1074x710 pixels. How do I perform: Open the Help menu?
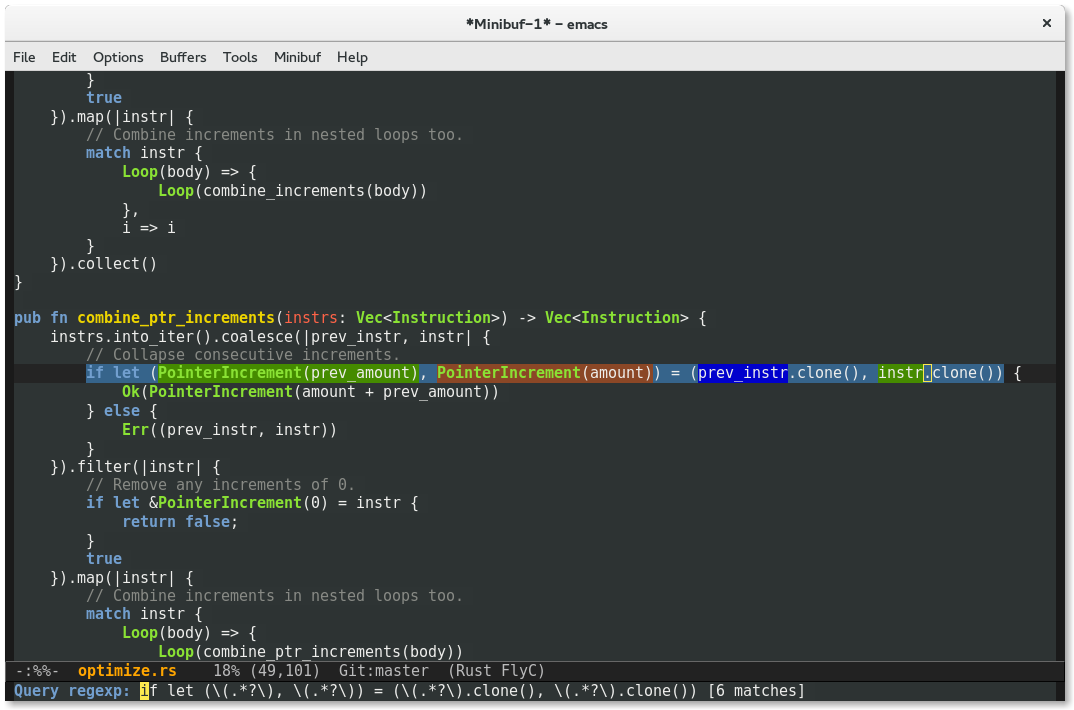[352, 57]
